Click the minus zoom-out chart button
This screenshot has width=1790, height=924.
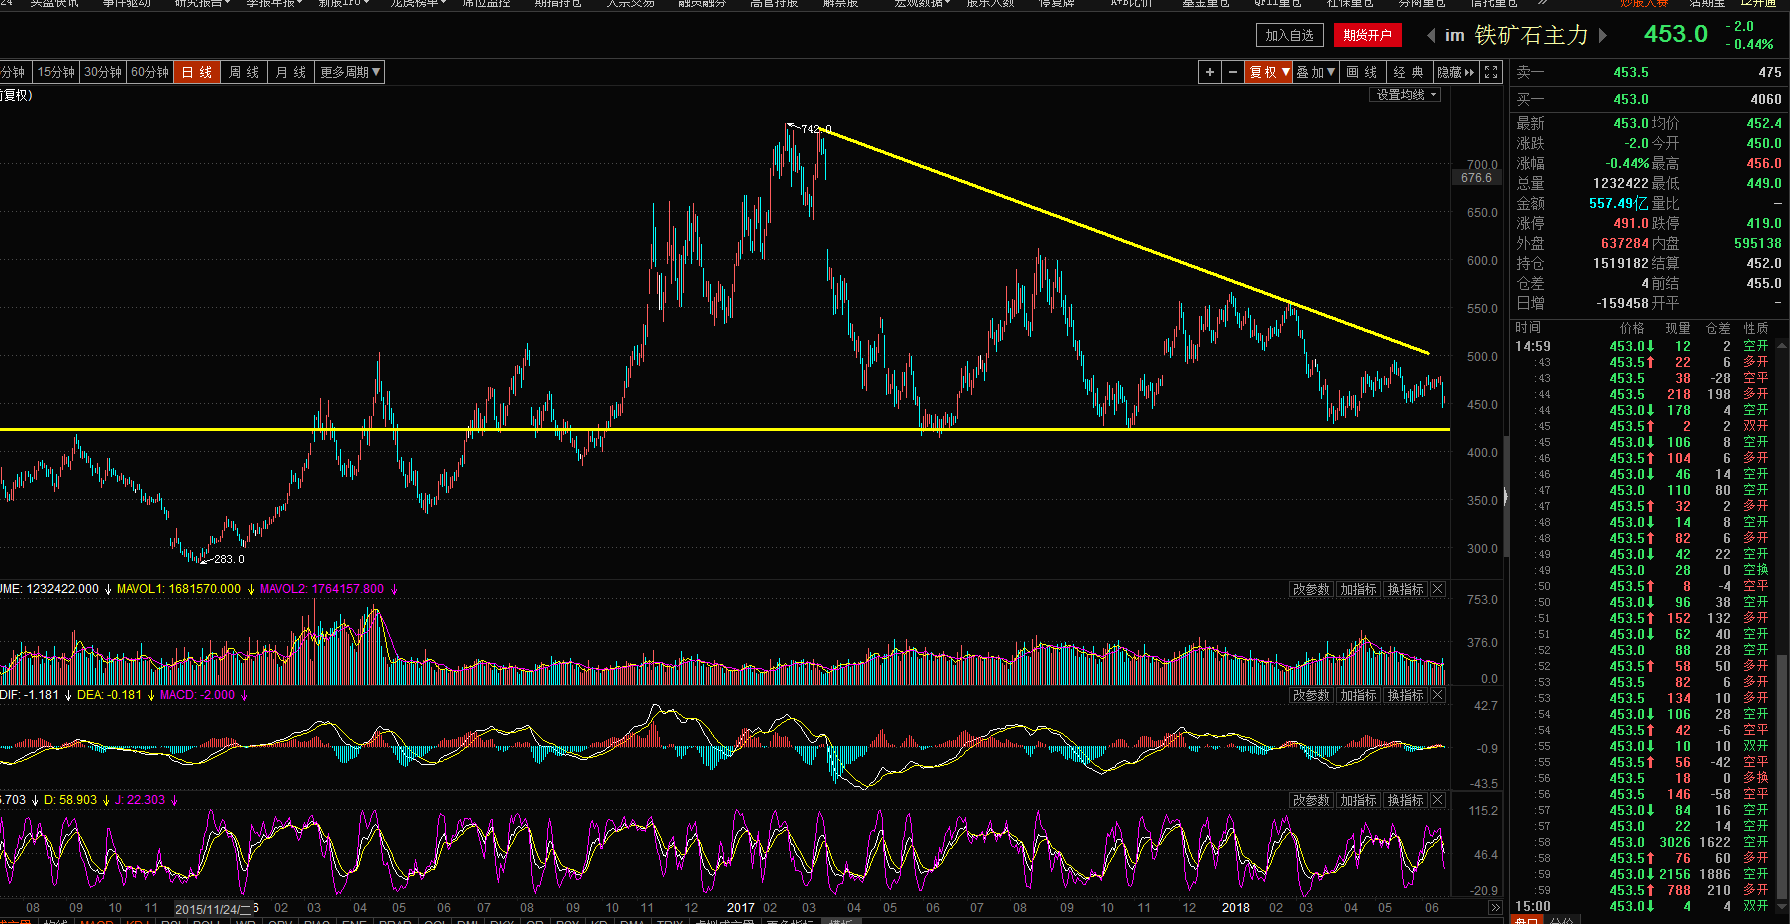click(1233, 72)
